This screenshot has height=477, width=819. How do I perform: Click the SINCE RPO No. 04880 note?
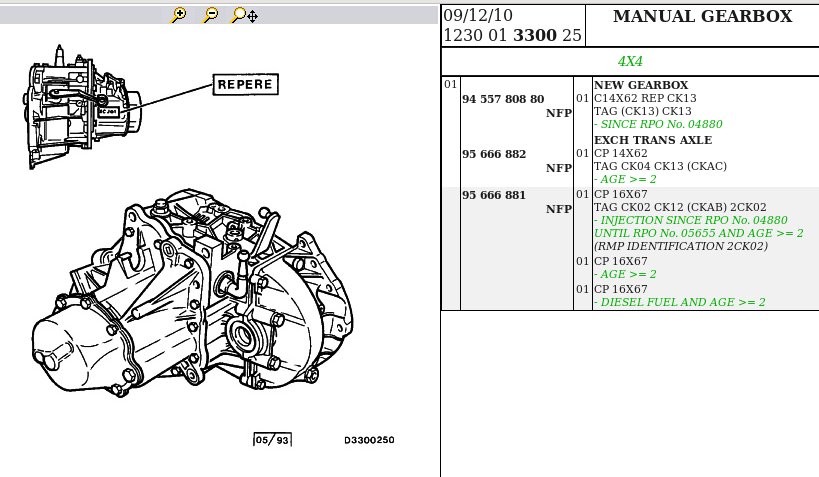click(x=658, y=124)
